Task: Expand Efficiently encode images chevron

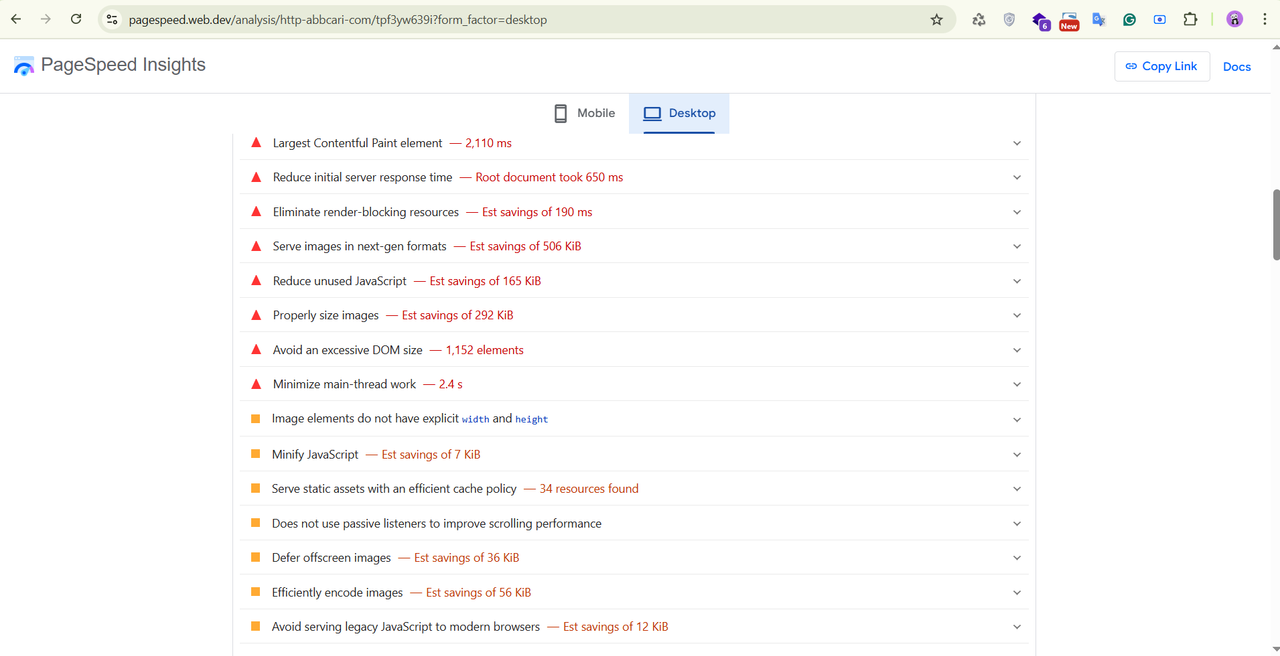Action: (1017, 592)
